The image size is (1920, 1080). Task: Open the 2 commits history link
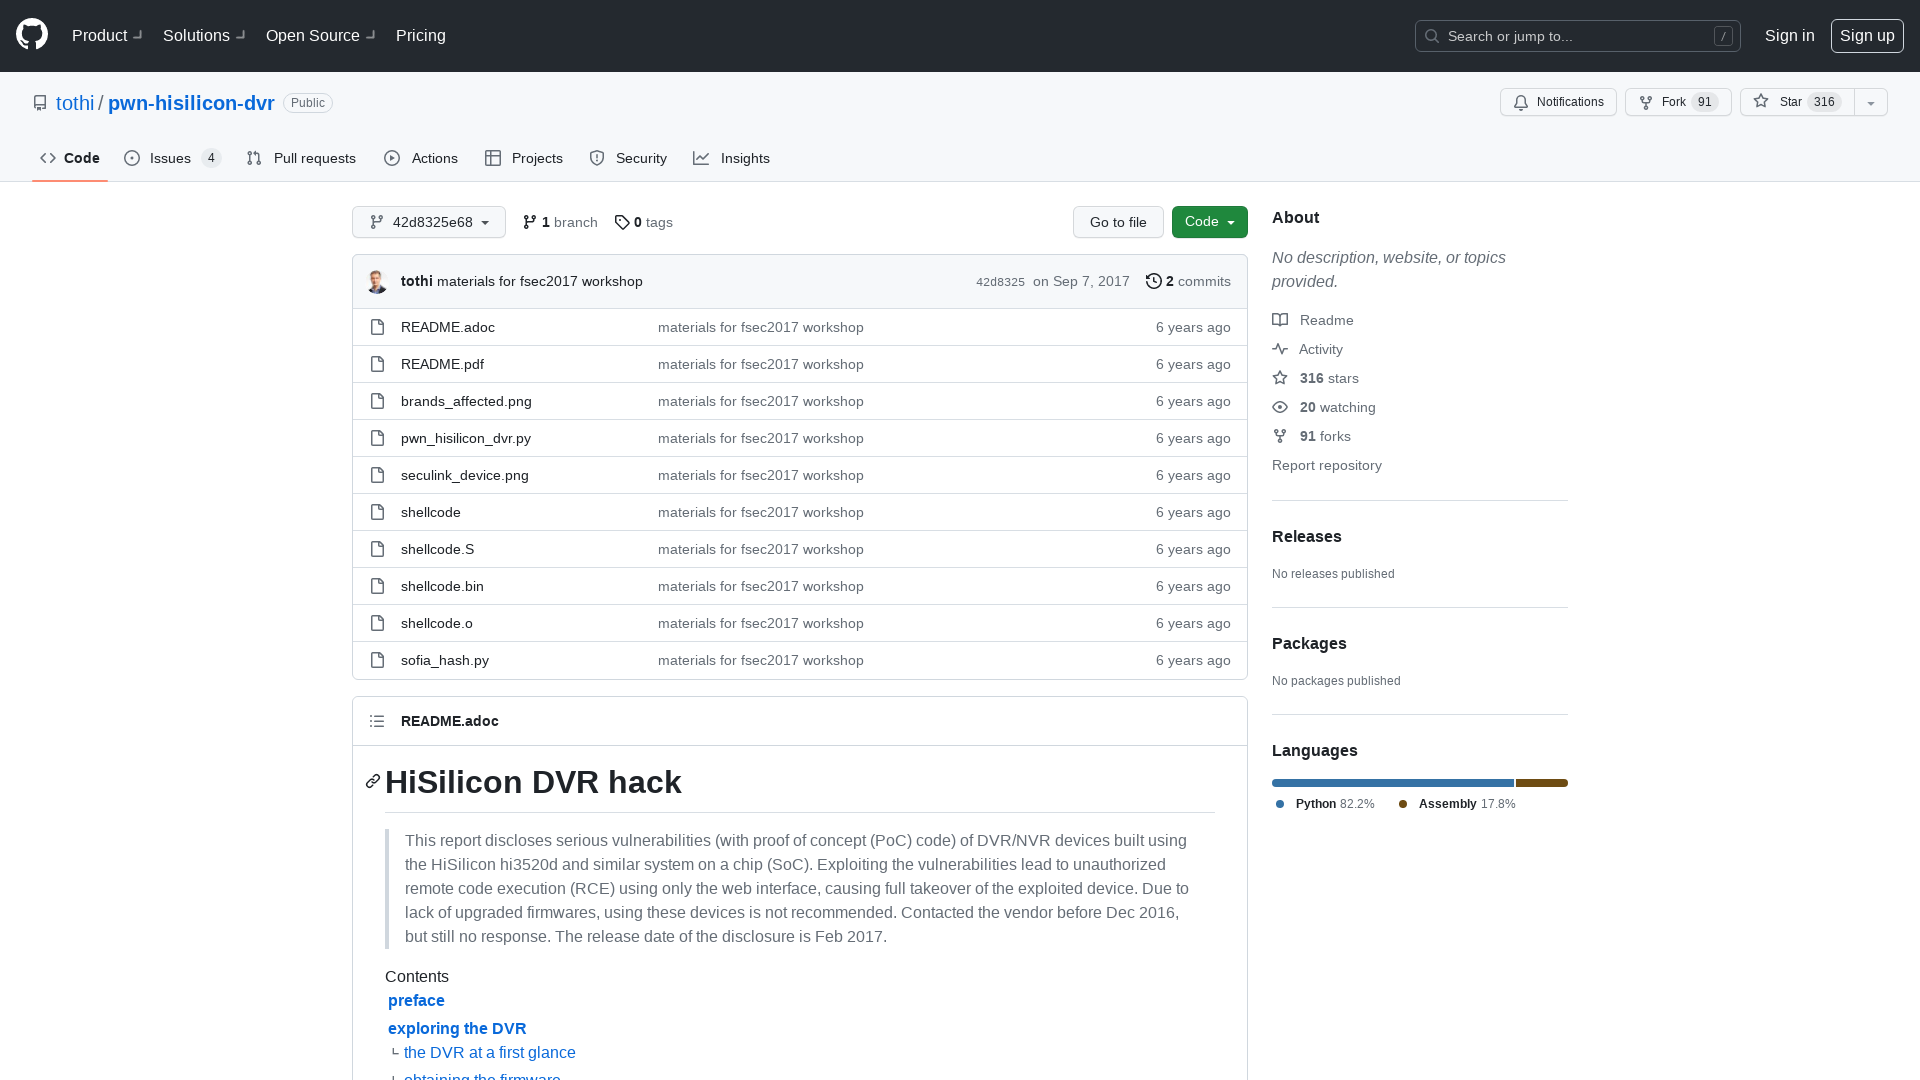[x=1188, y=281]
